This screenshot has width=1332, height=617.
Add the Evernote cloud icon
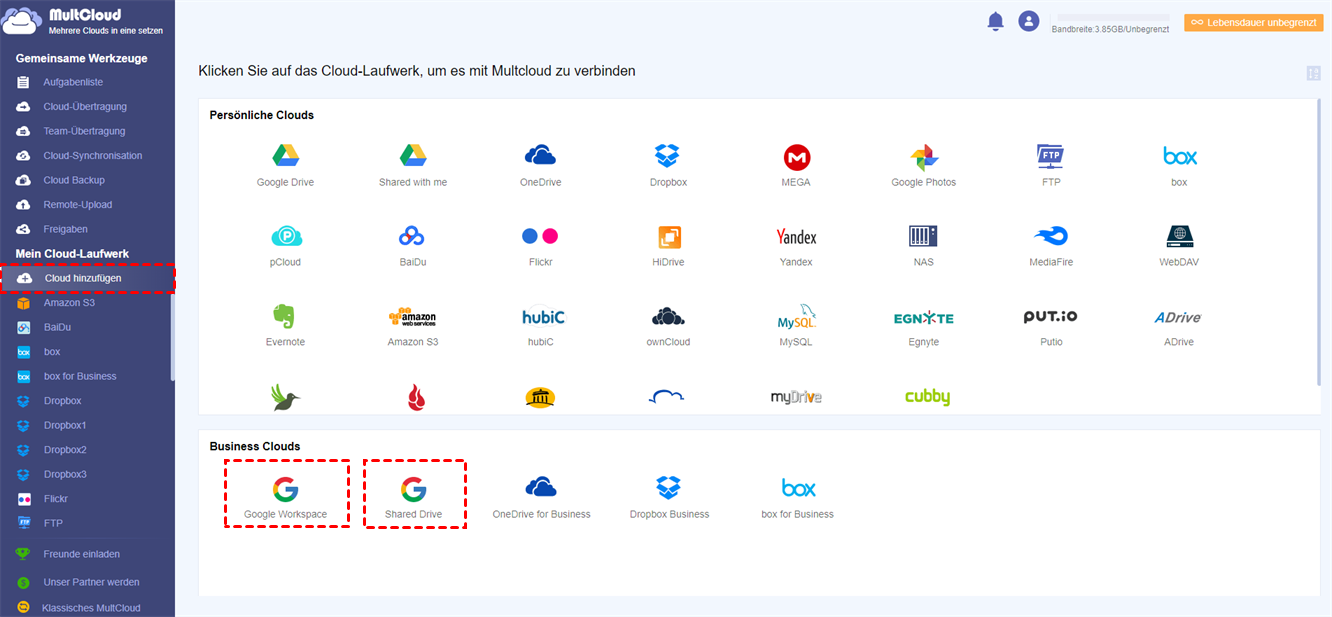coord(285,316)
